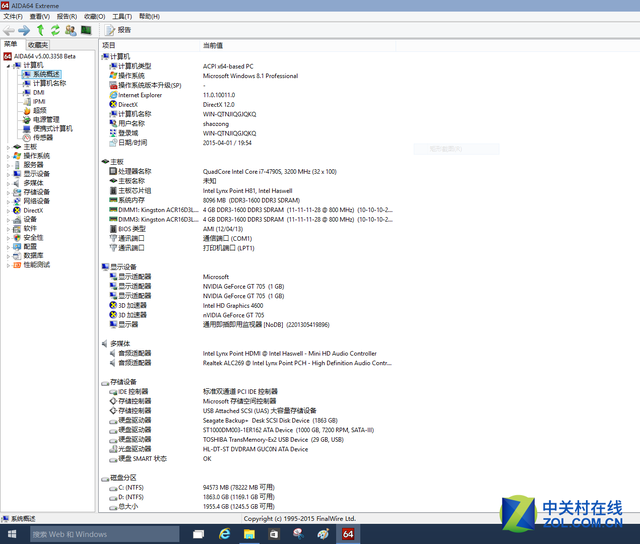
Task: Click the 系统内存 memory row icon
Action: coord(113,200)
